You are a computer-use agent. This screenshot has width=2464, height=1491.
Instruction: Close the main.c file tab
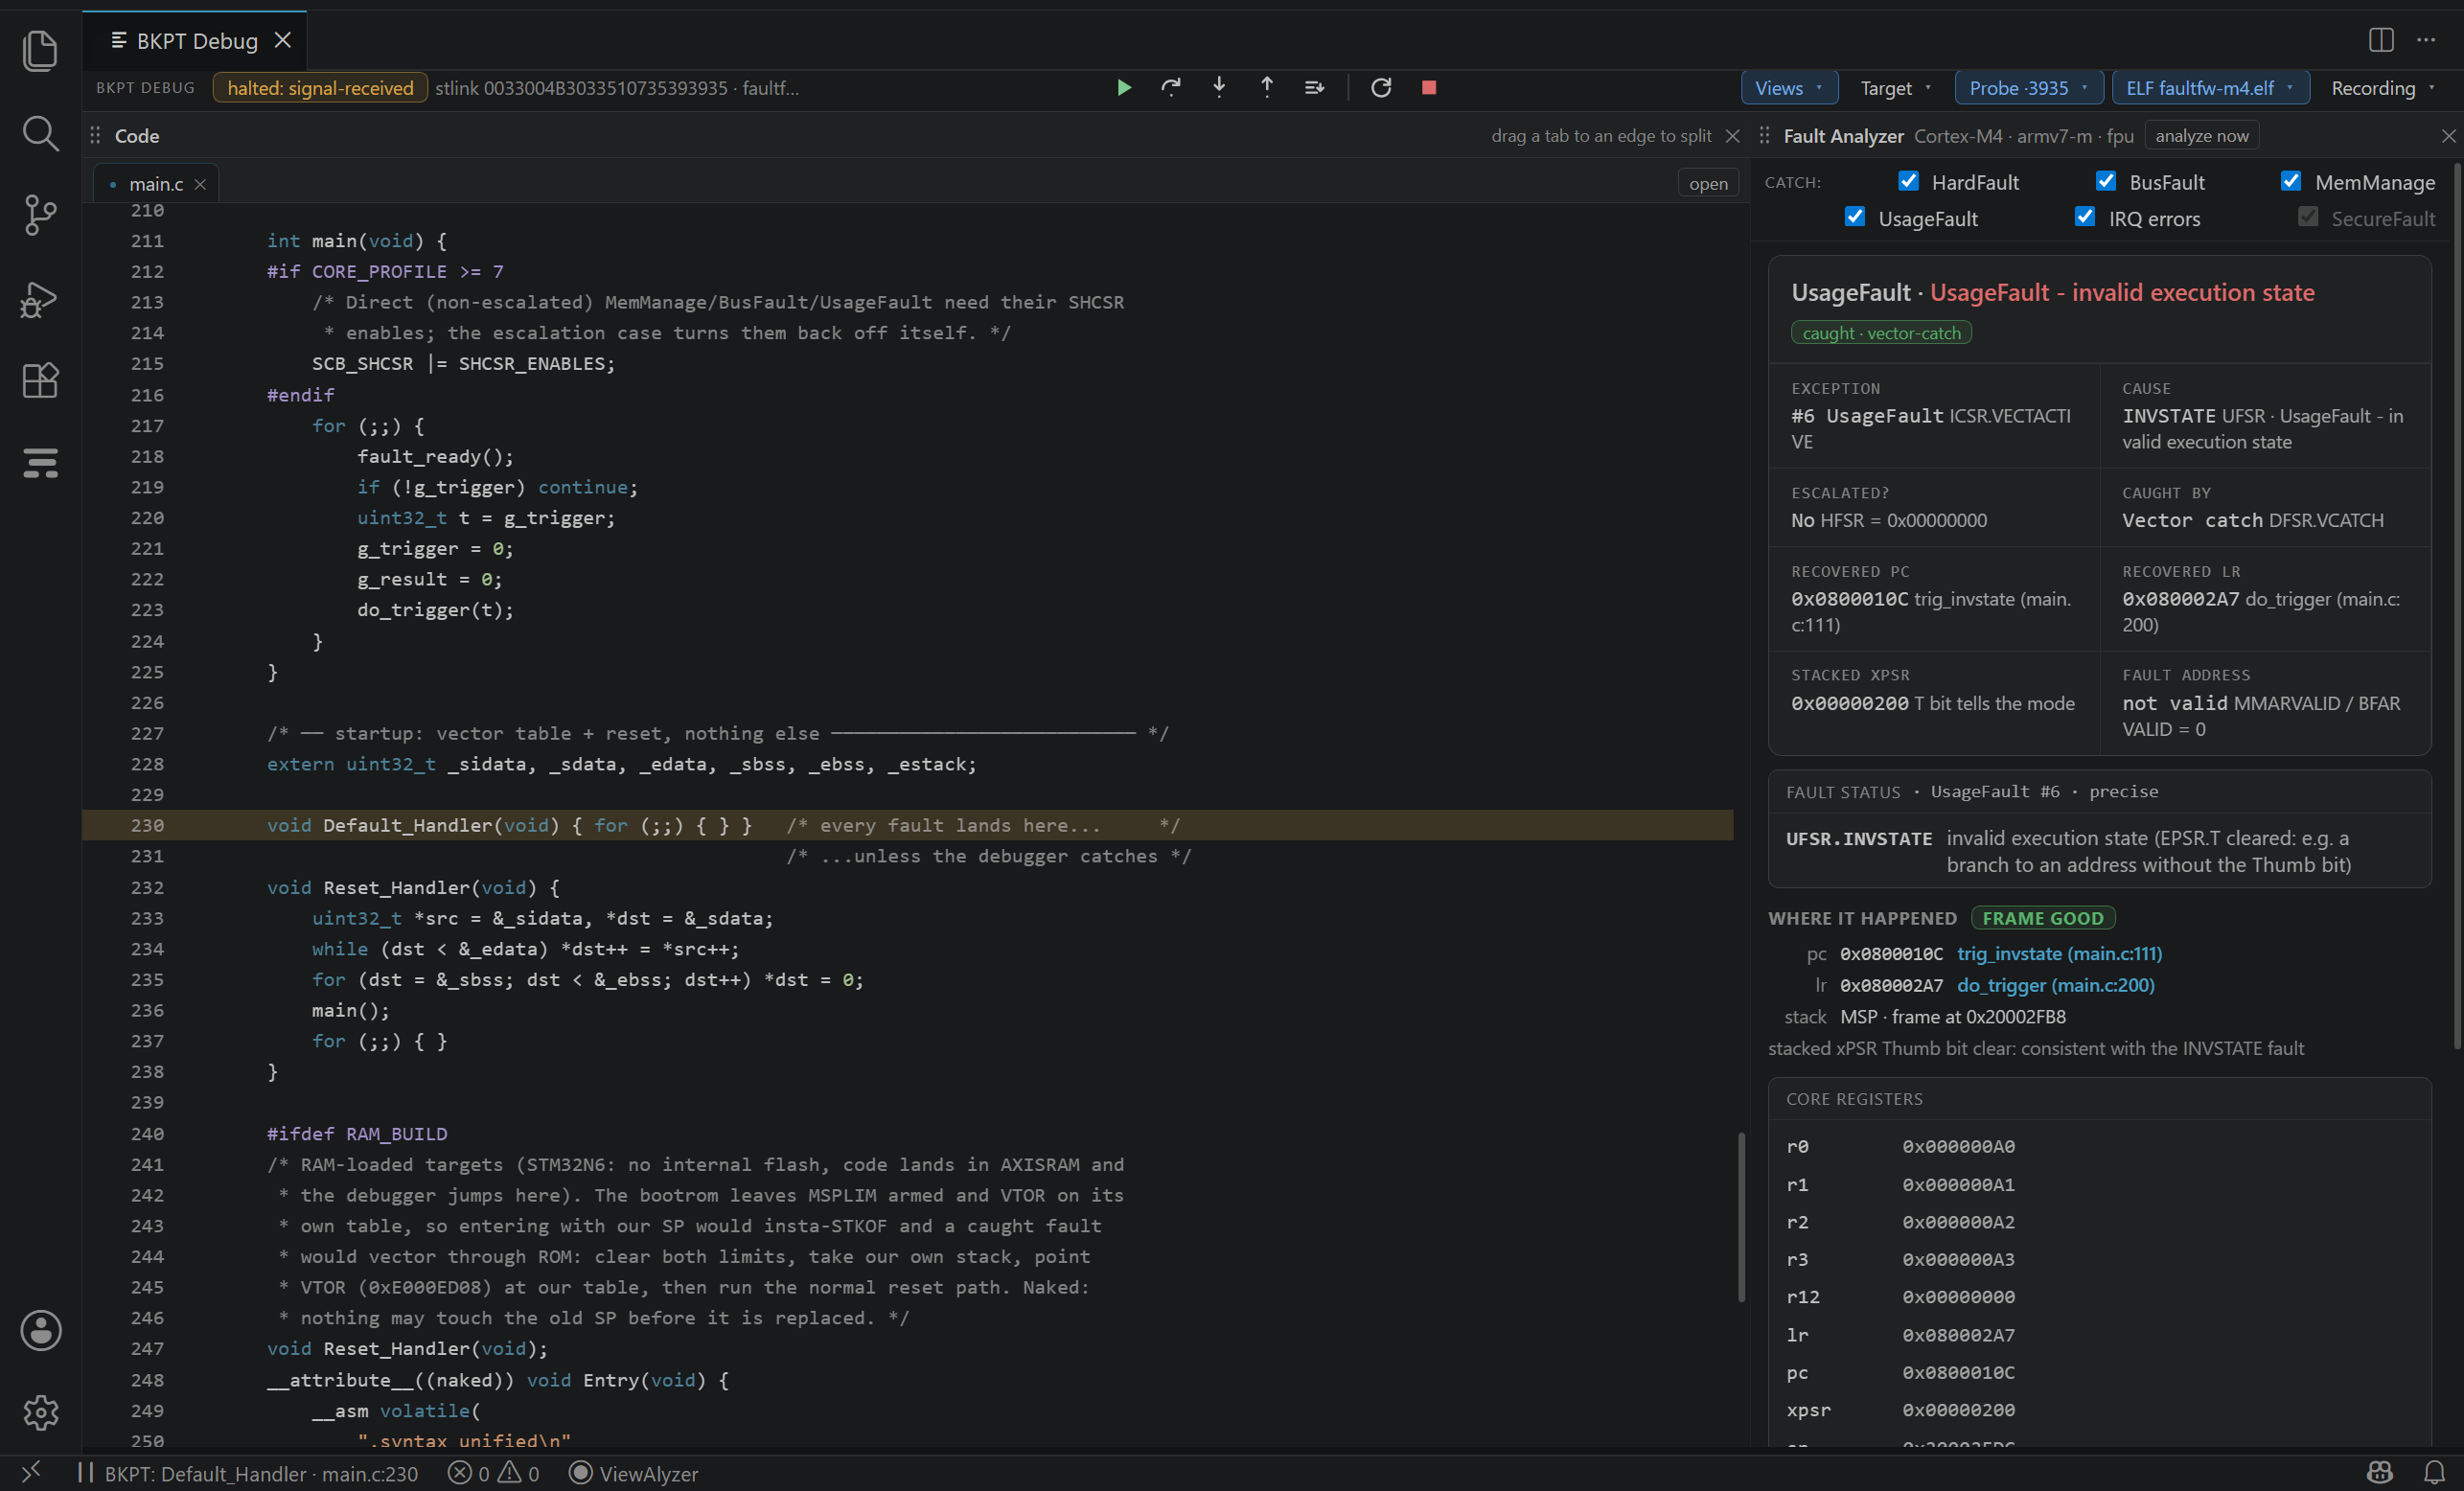[x=201, y=184]
